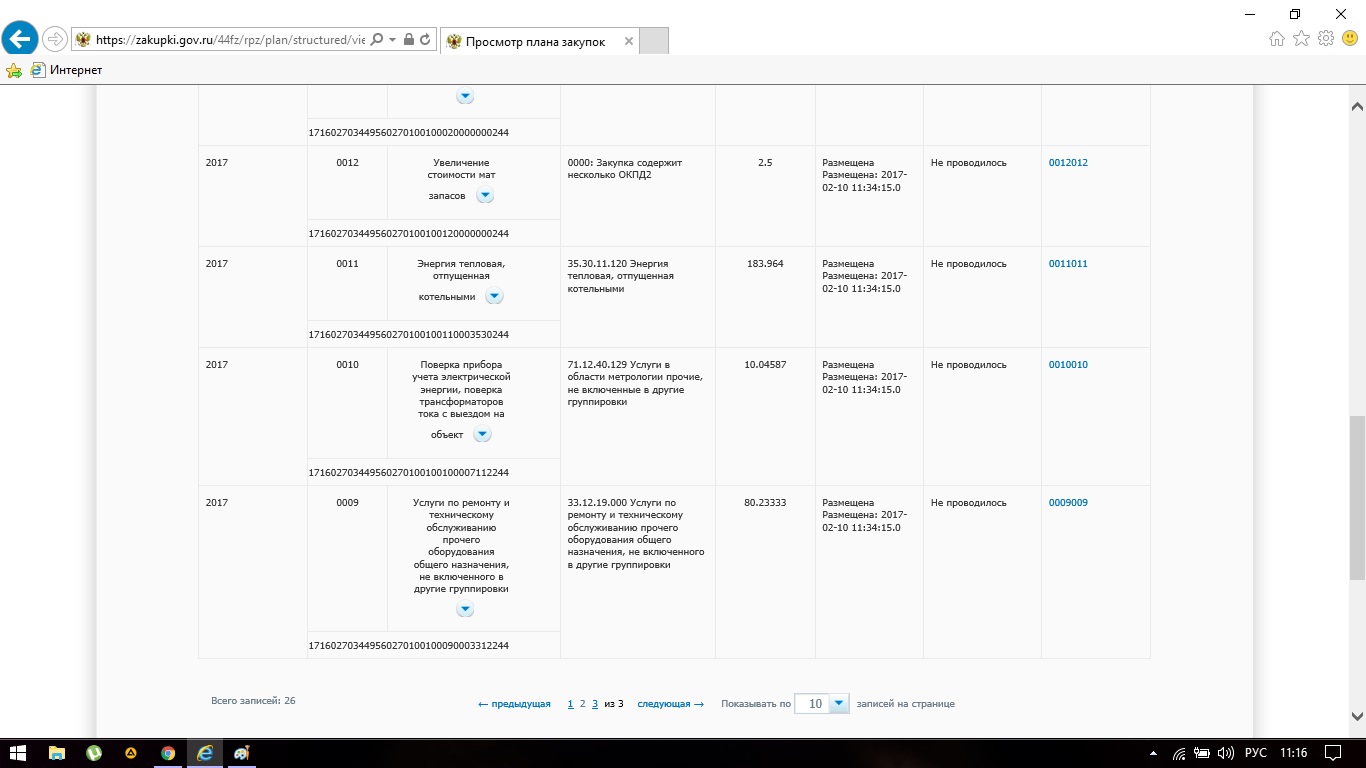Click the volume icon in system tray
The height and width of the screenshot is (768, 1366).
[x=1225, y=753]
